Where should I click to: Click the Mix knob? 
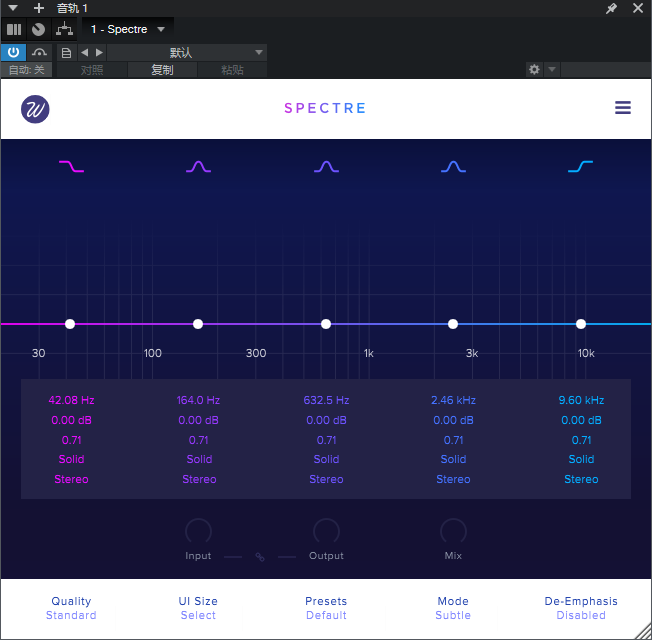click(x=453, y=531)
